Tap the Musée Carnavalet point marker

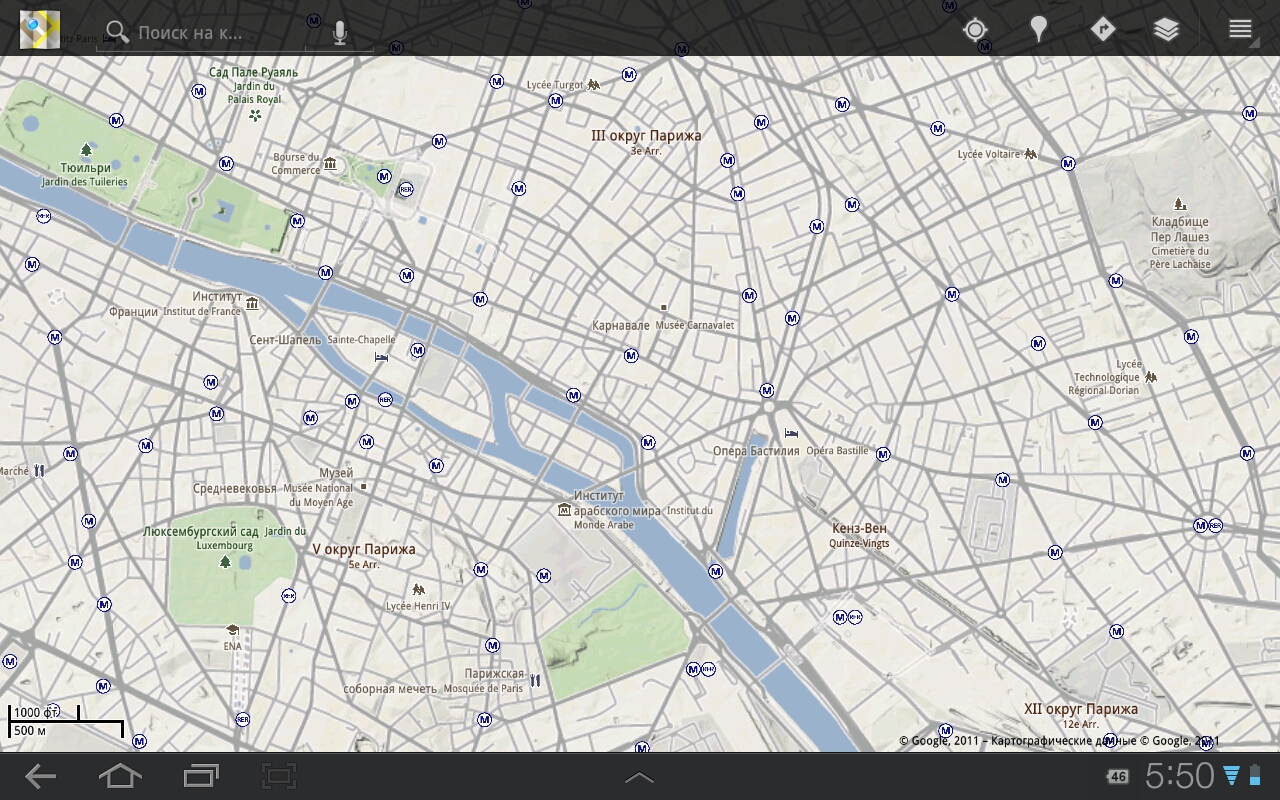(x=662, y=307)
